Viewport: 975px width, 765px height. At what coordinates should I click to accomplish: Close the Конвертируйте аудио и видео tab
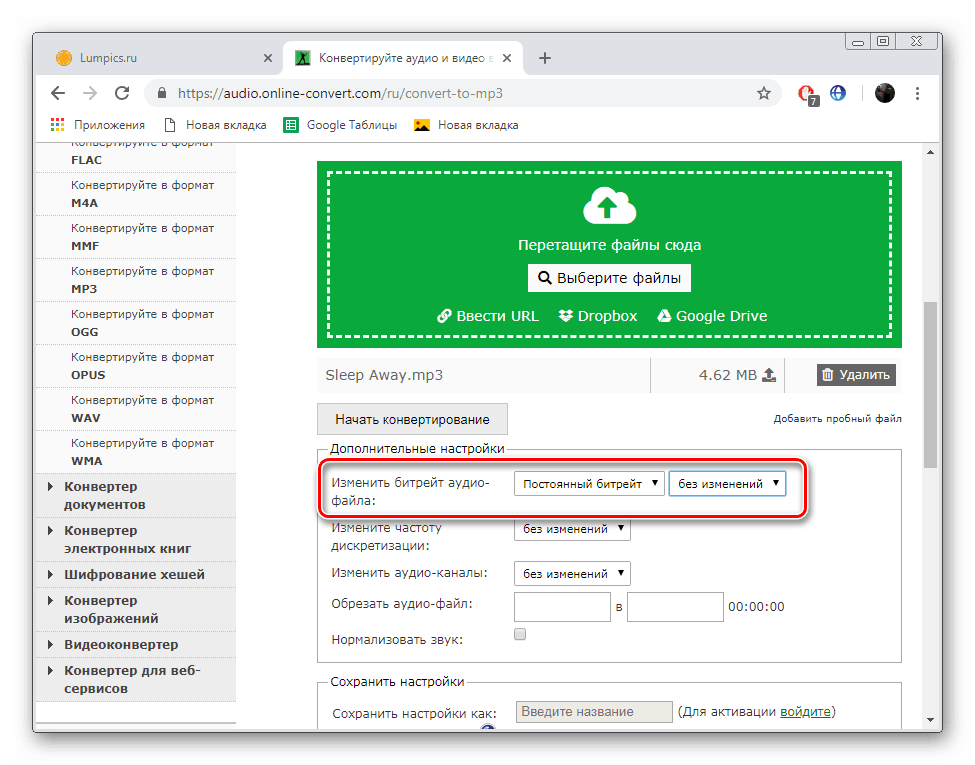tap(507, 58)
